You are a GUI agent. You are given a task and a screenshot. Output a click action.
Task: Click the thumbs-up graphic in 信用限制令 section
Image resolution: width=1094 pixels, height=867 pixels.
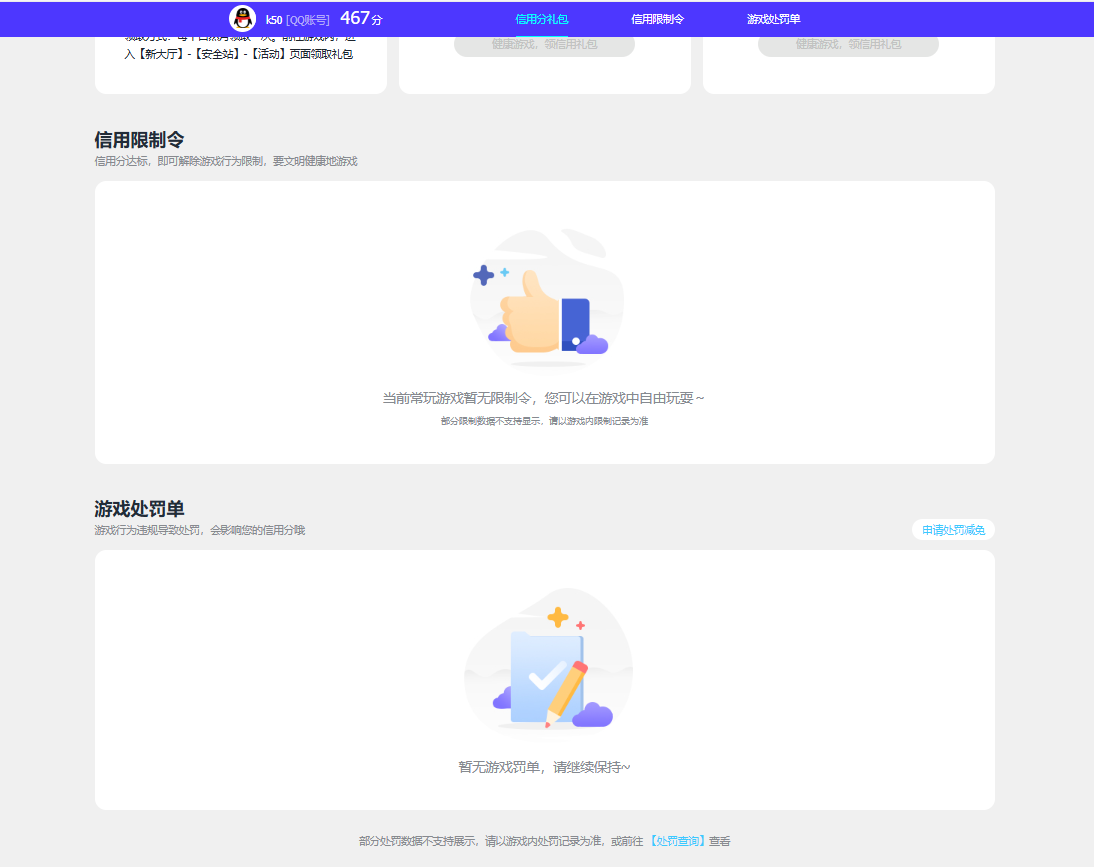tap(530, 315)
